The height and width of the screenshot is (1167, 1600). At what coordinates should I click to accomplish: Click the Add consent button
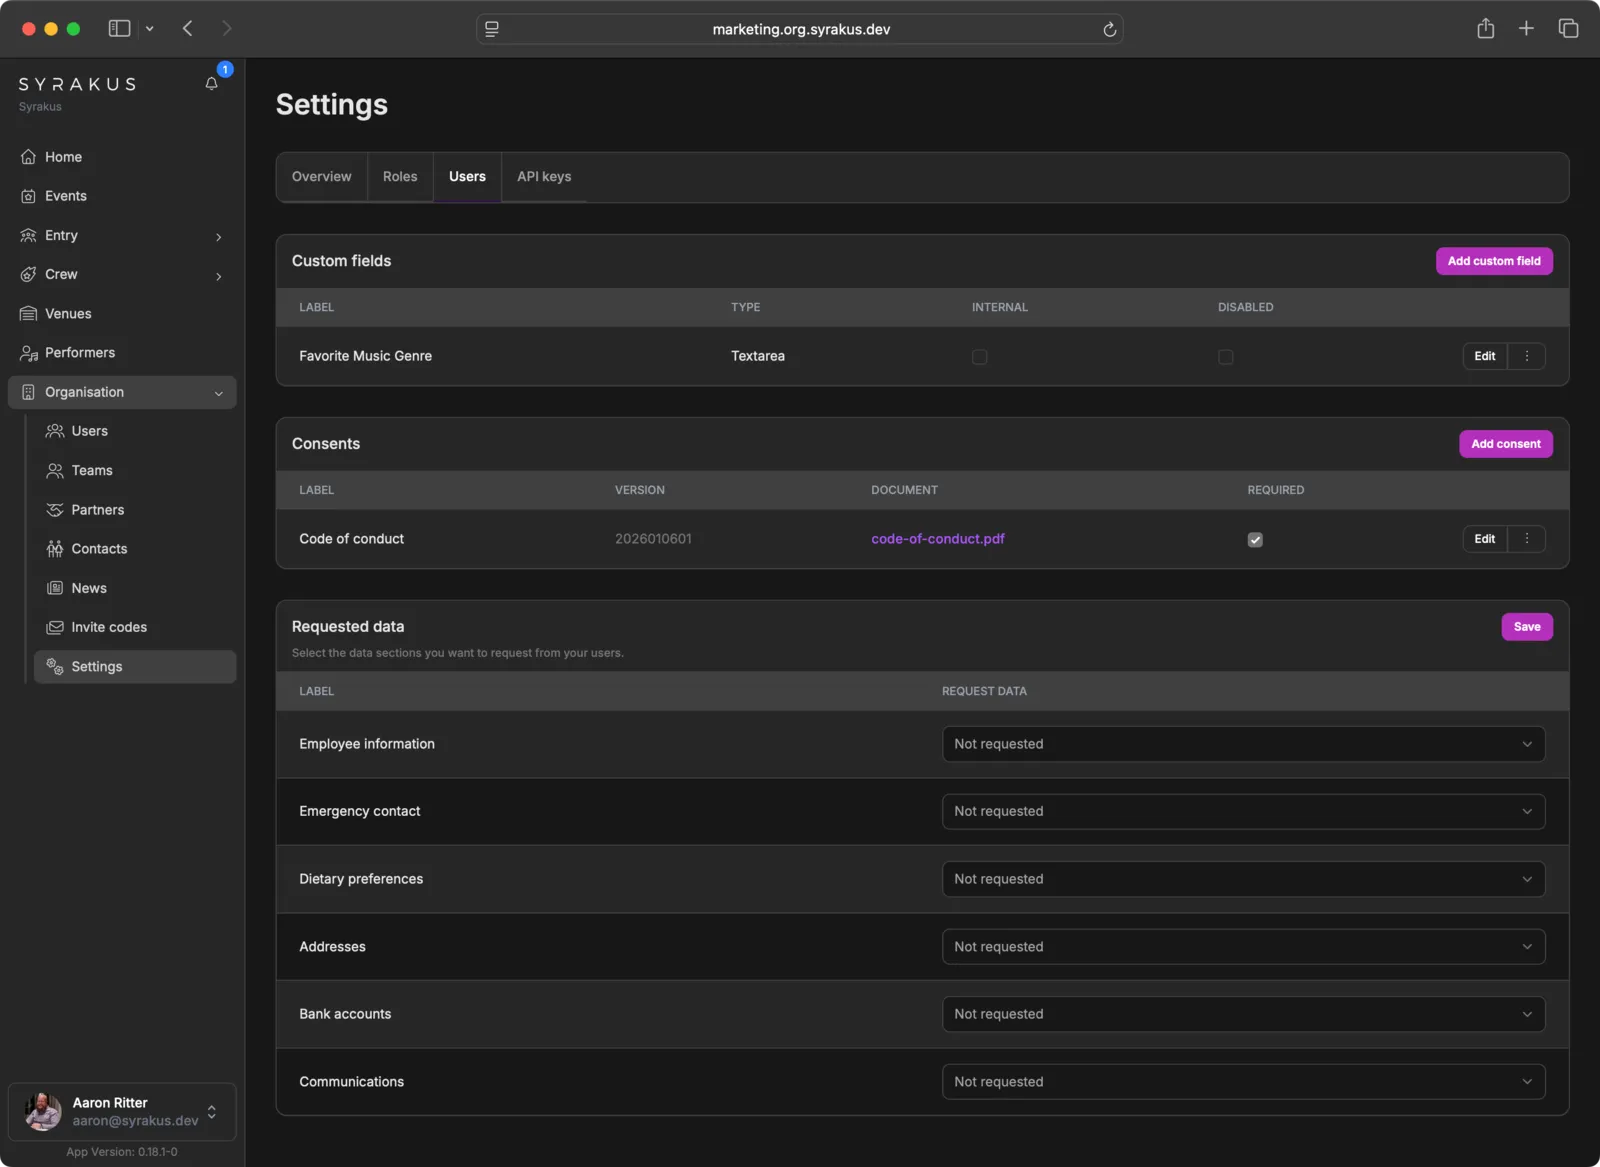[1505, 443]
